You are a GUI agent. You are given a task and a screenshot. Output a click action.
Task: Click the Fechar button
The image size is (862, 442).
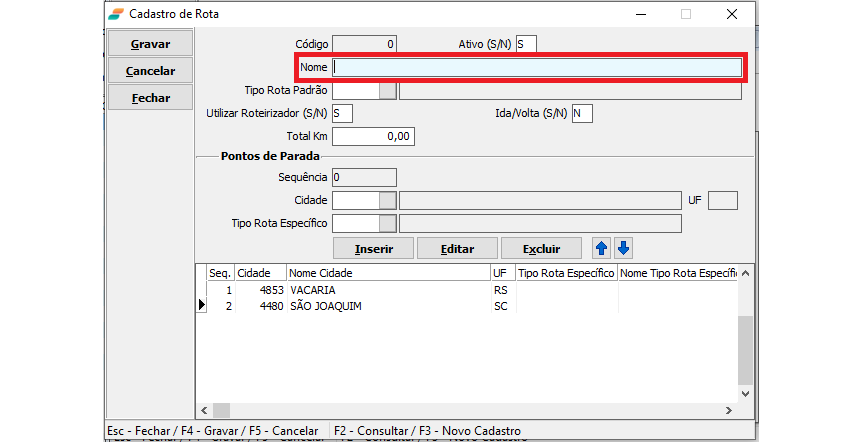[149, 98]
